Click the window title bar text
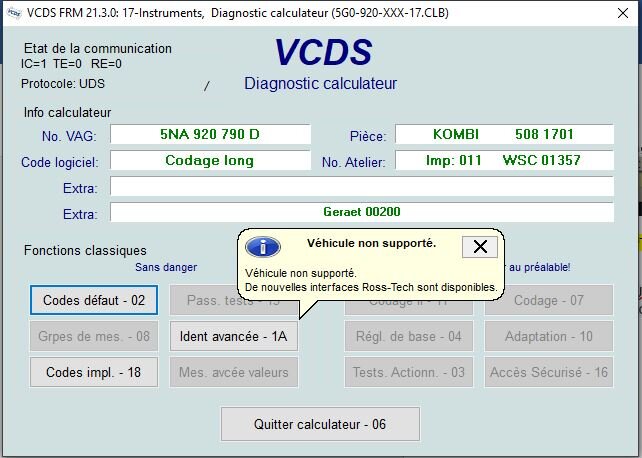 pyautogui.click(x=237, y=13)
